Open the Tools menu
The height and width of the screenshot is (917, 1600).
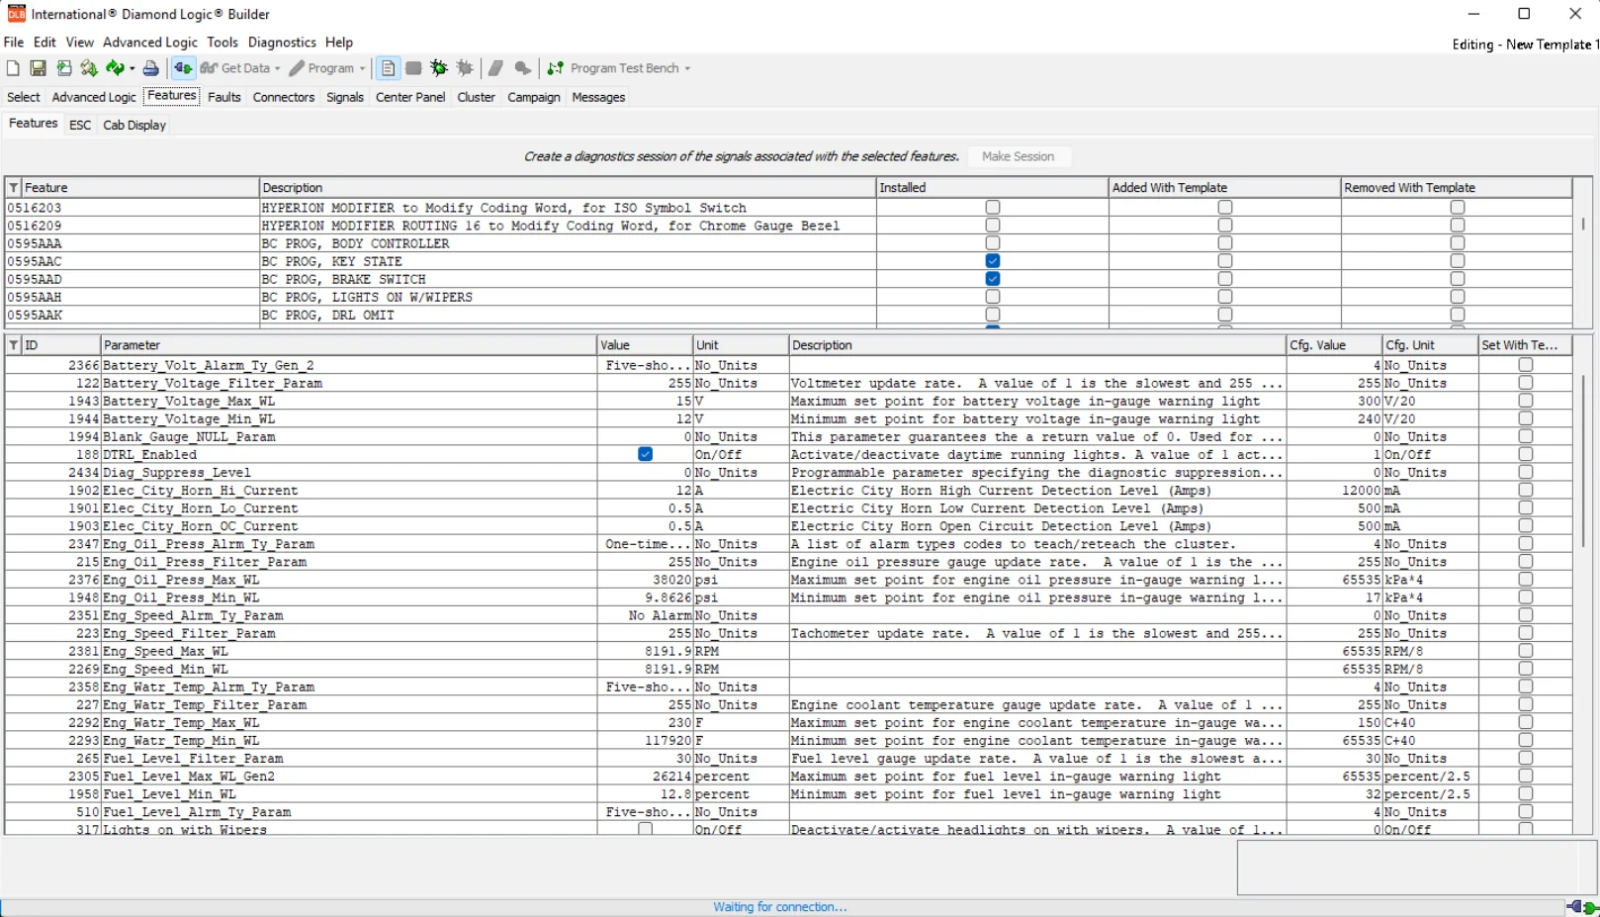[223, 42]
